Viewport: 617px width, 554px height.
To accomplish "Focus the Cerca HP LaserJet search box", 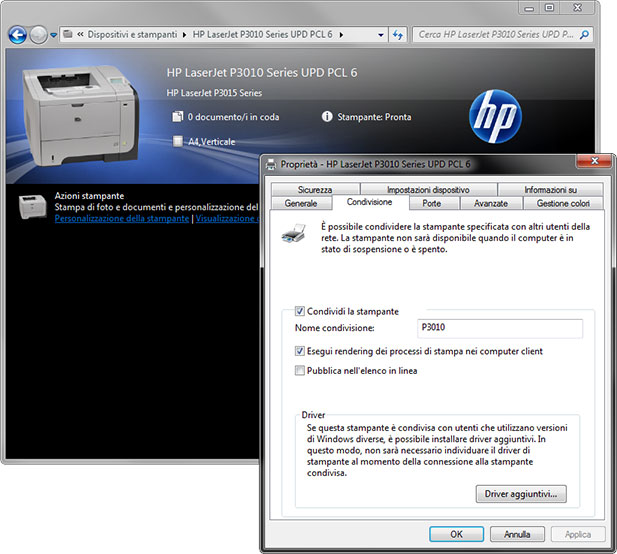I will [x=496, y=35].
